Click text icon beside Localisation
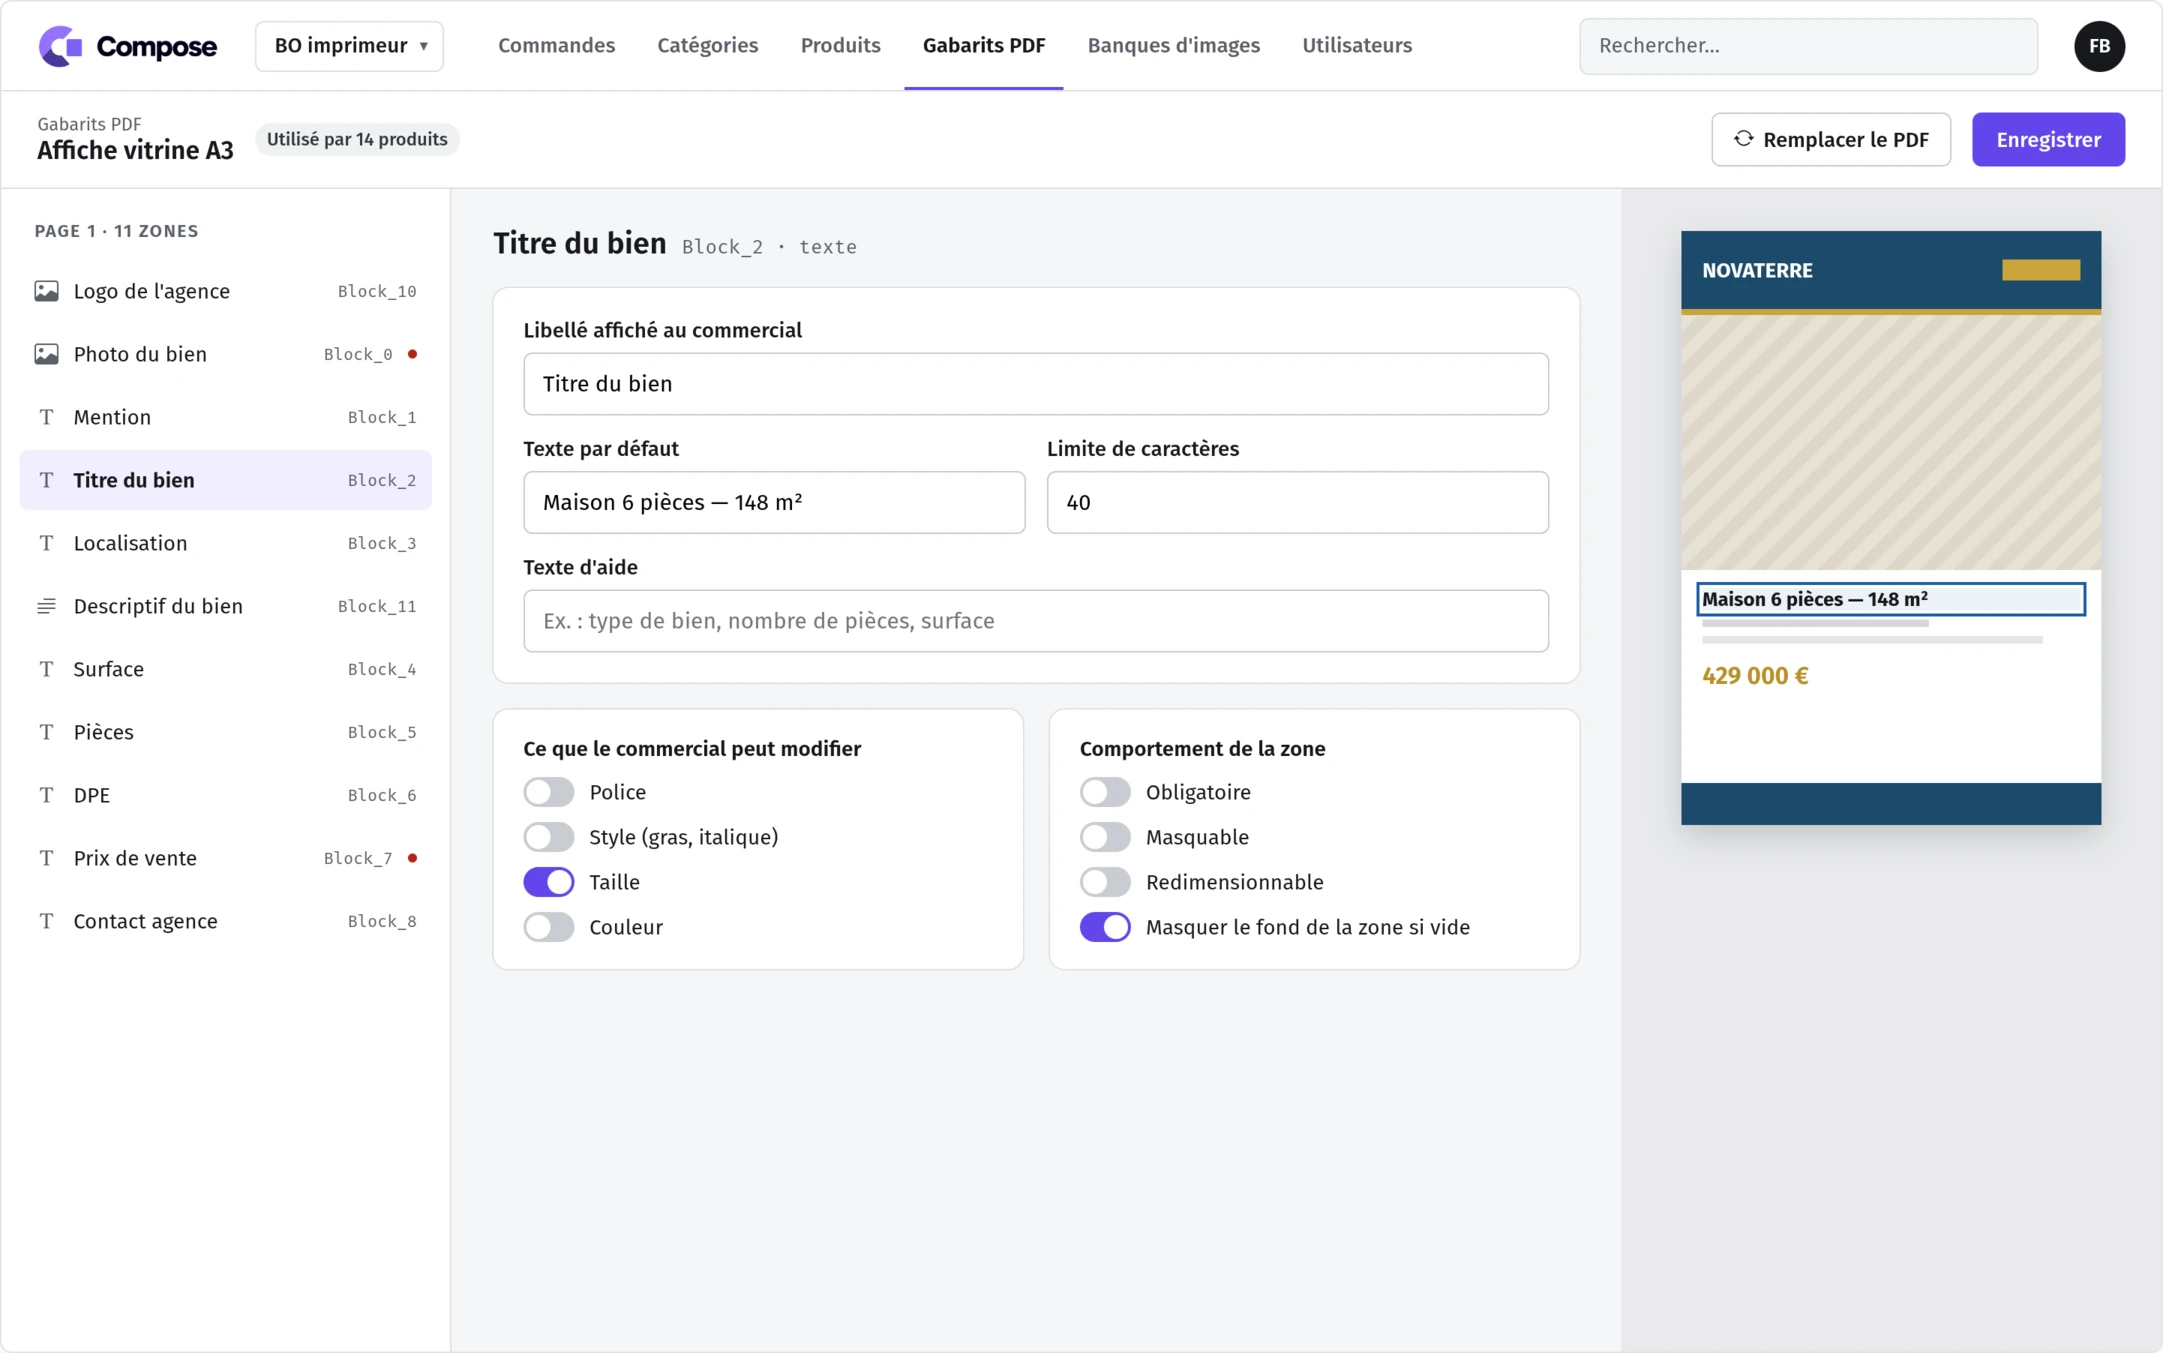 [x=46, y=543]
